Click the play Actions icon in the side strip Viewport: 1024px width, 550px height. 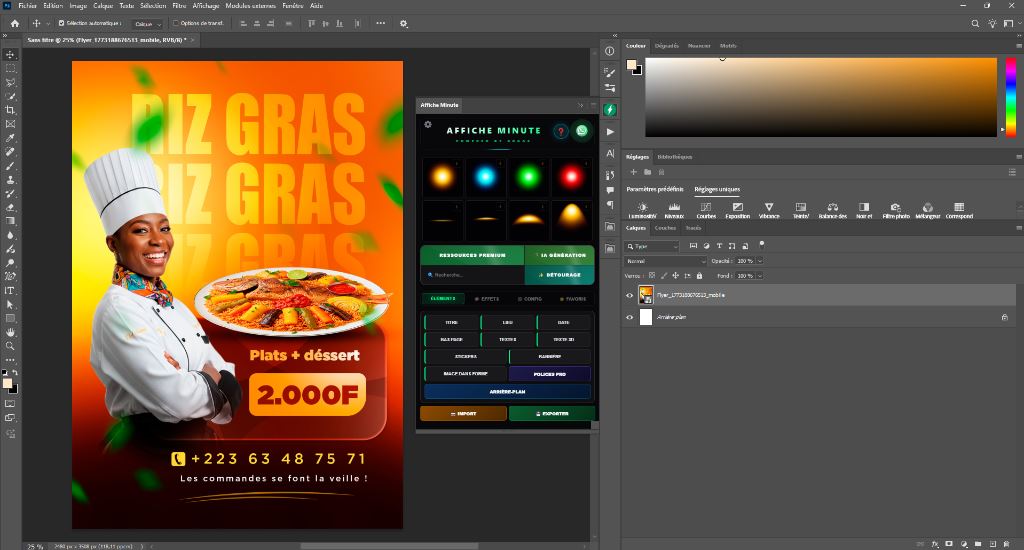609,131
